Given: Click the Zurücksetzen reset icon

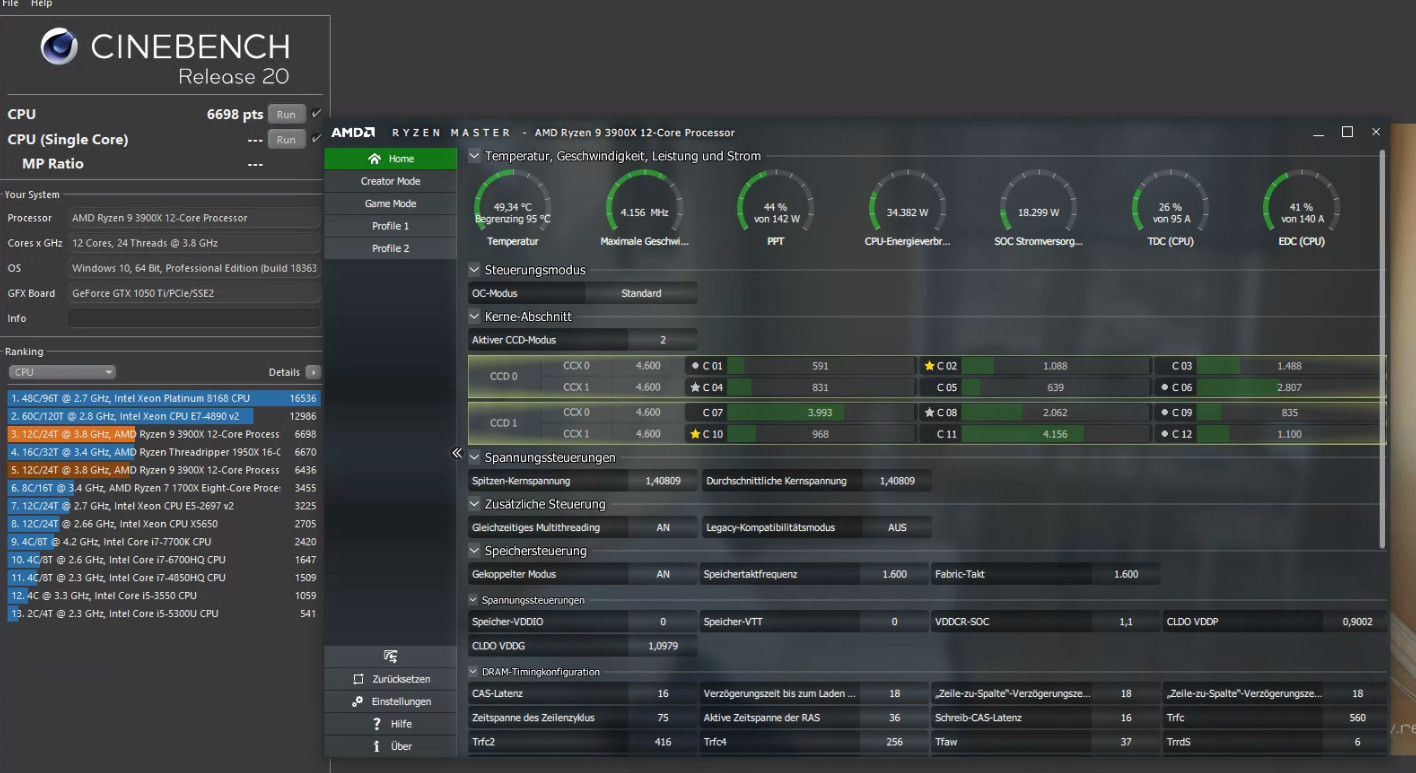Looking at the screenshot, I should [x=358, y=679].
